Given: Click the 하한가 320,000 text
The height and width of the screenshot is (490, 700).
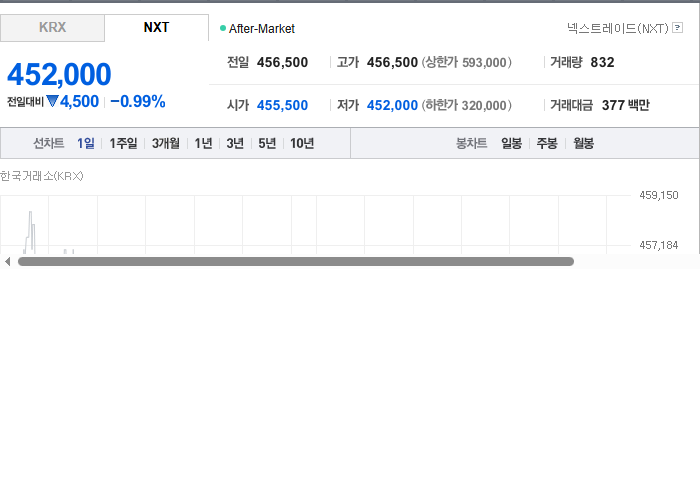Looking at the screenshot, I should coord(467,105).
